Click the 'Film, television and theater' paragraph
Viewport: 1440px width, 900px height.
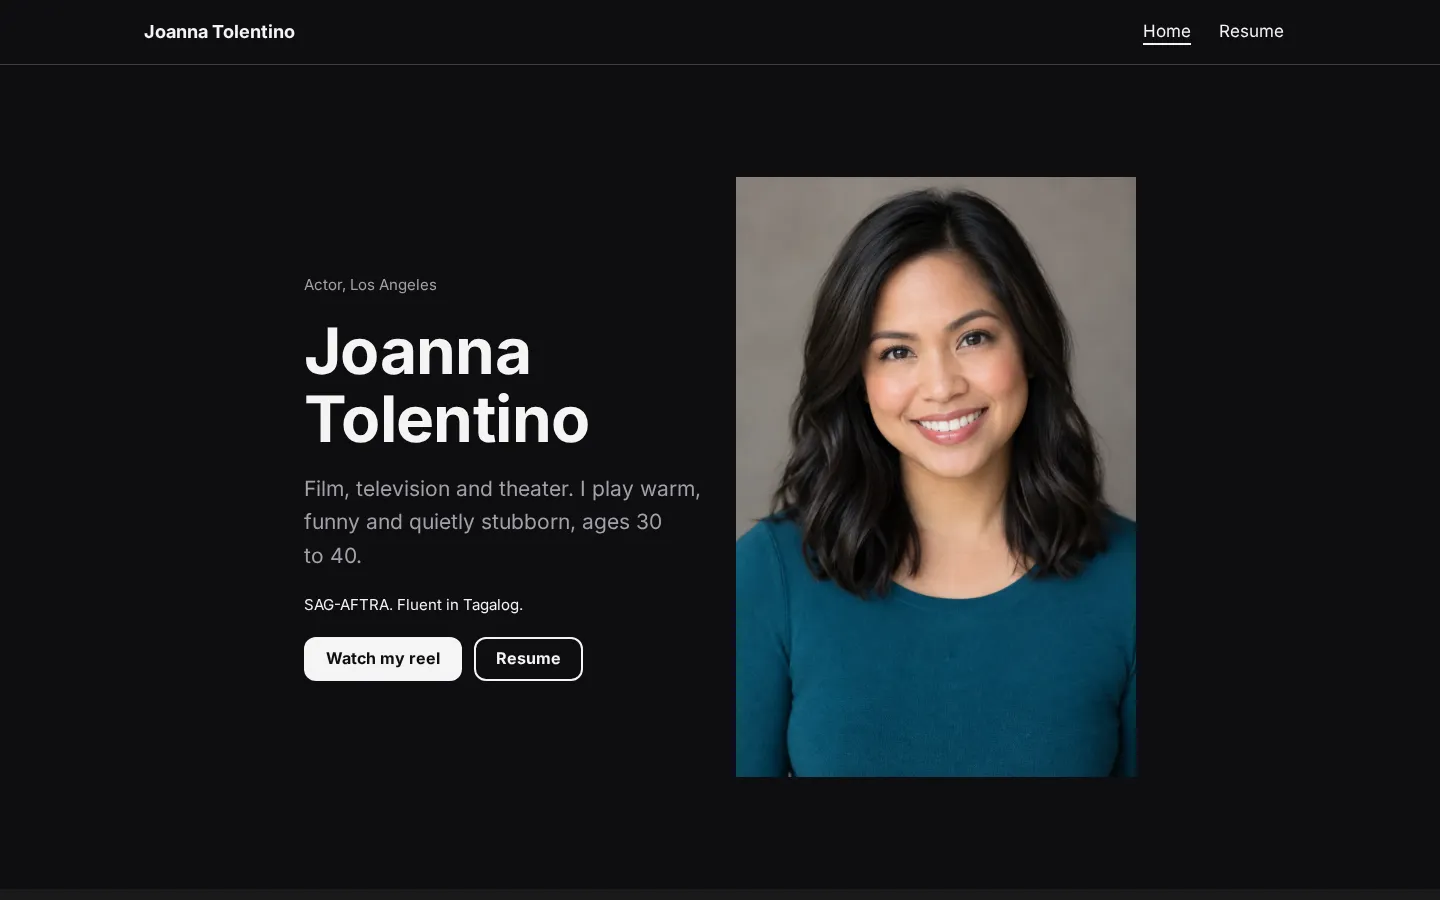(x=502, y=522)
